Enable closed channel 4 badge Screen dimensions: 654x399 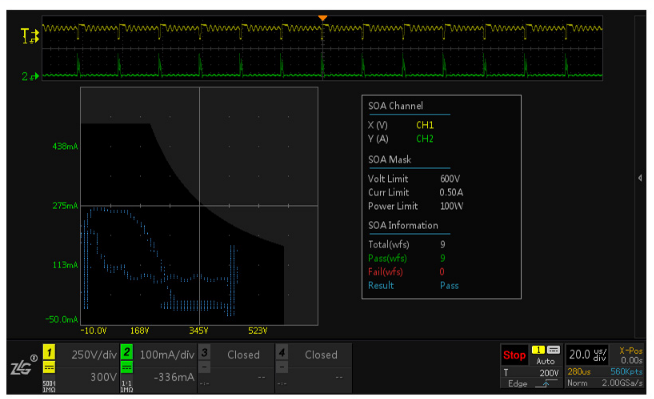point(282,352)
